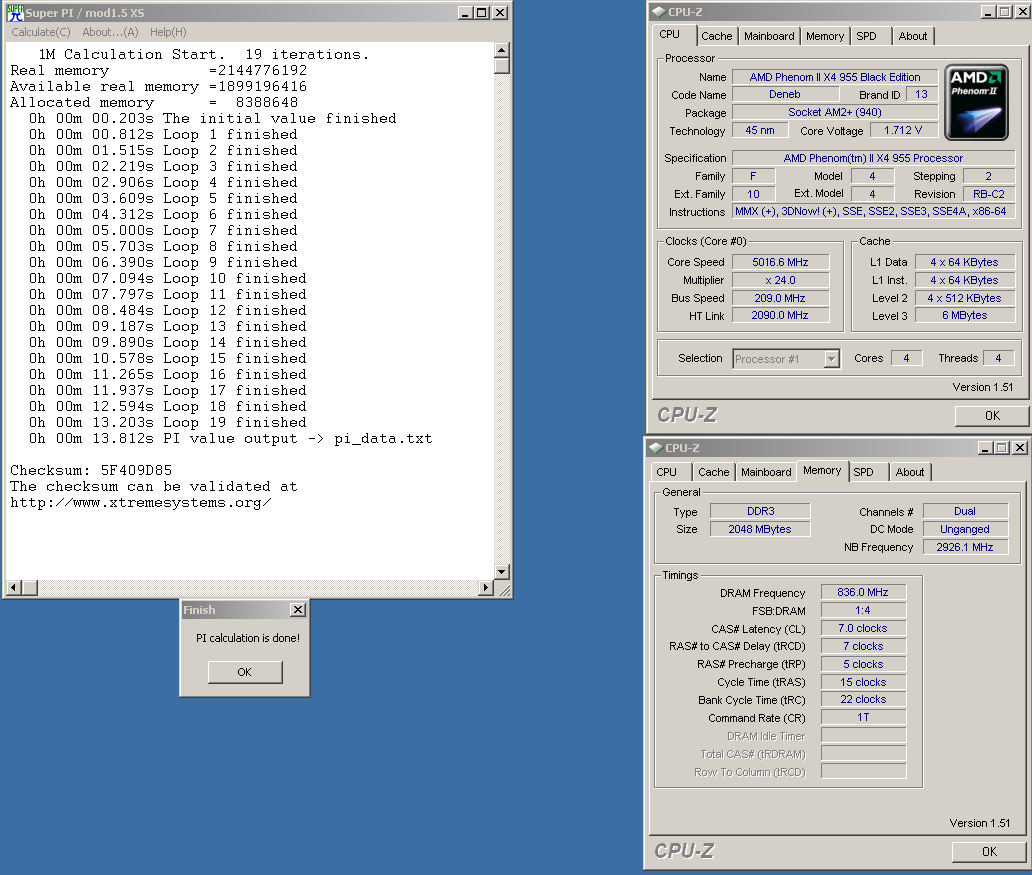
Task: Click the memory Size value 2048 MBytes
Action: point(760,529)
